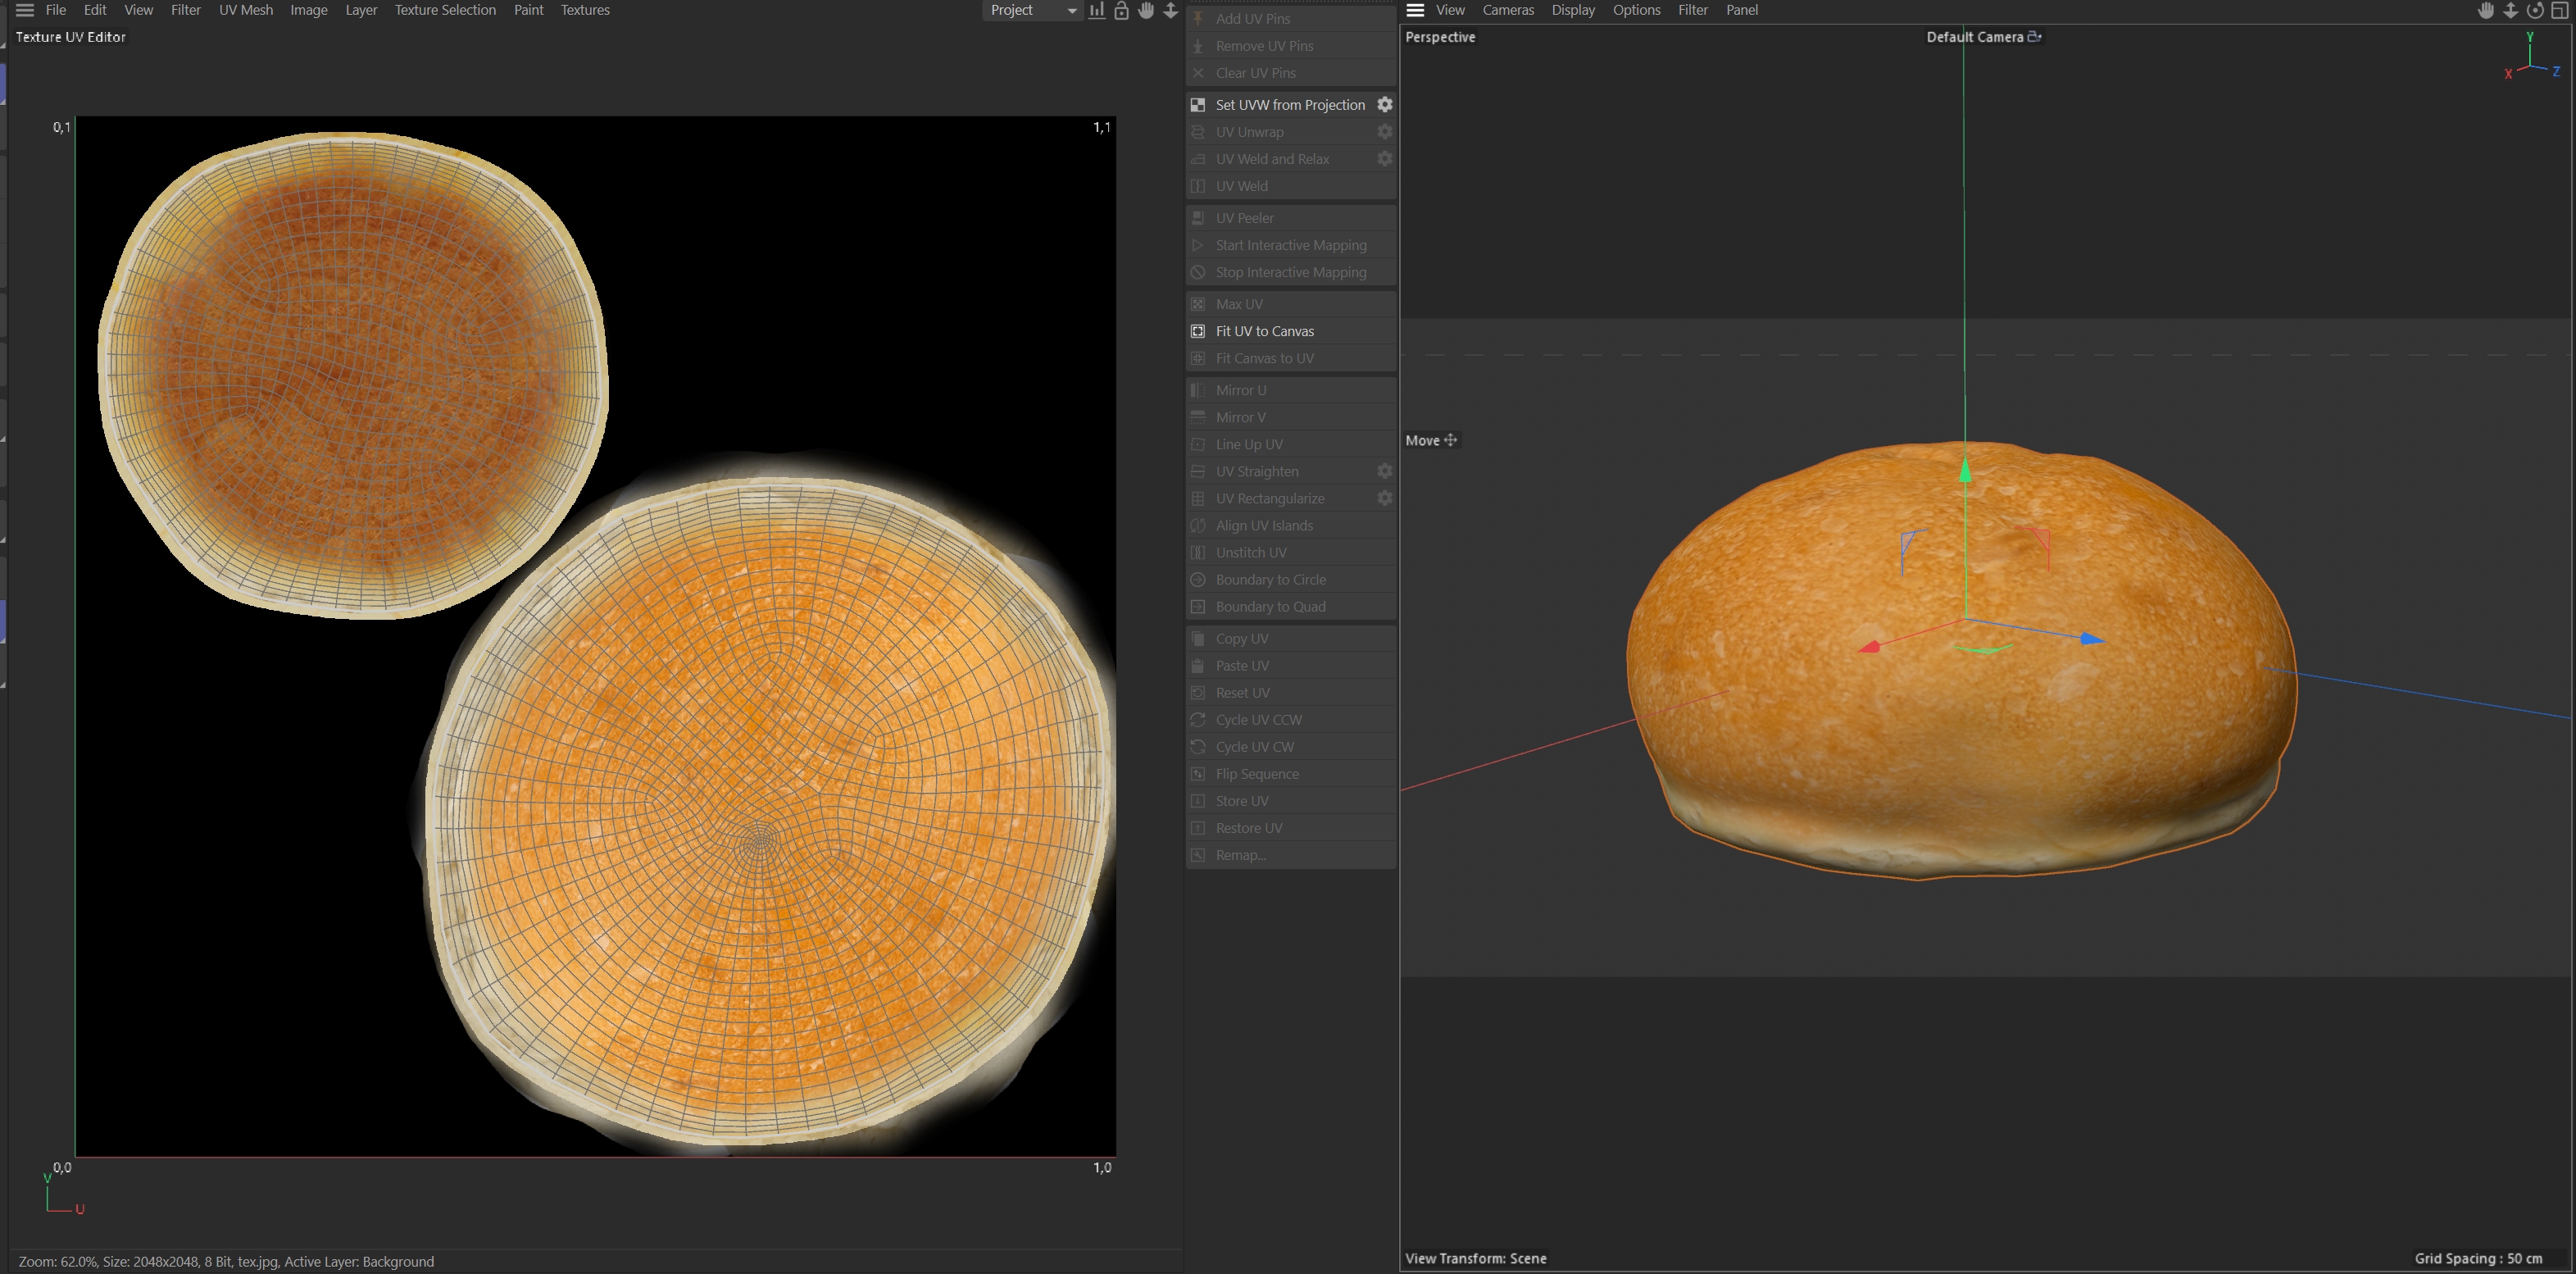Open the viewport Display menu
The image size is (2576, 1274).
pyautogui.click(x=1573, y=10)
